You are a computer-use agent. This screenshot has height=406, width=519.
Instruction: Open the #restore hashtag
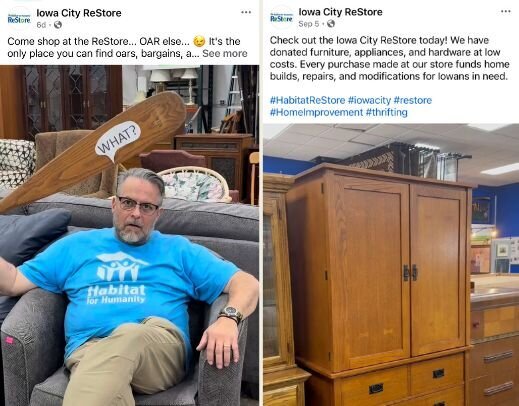click(x=413, y=100)
